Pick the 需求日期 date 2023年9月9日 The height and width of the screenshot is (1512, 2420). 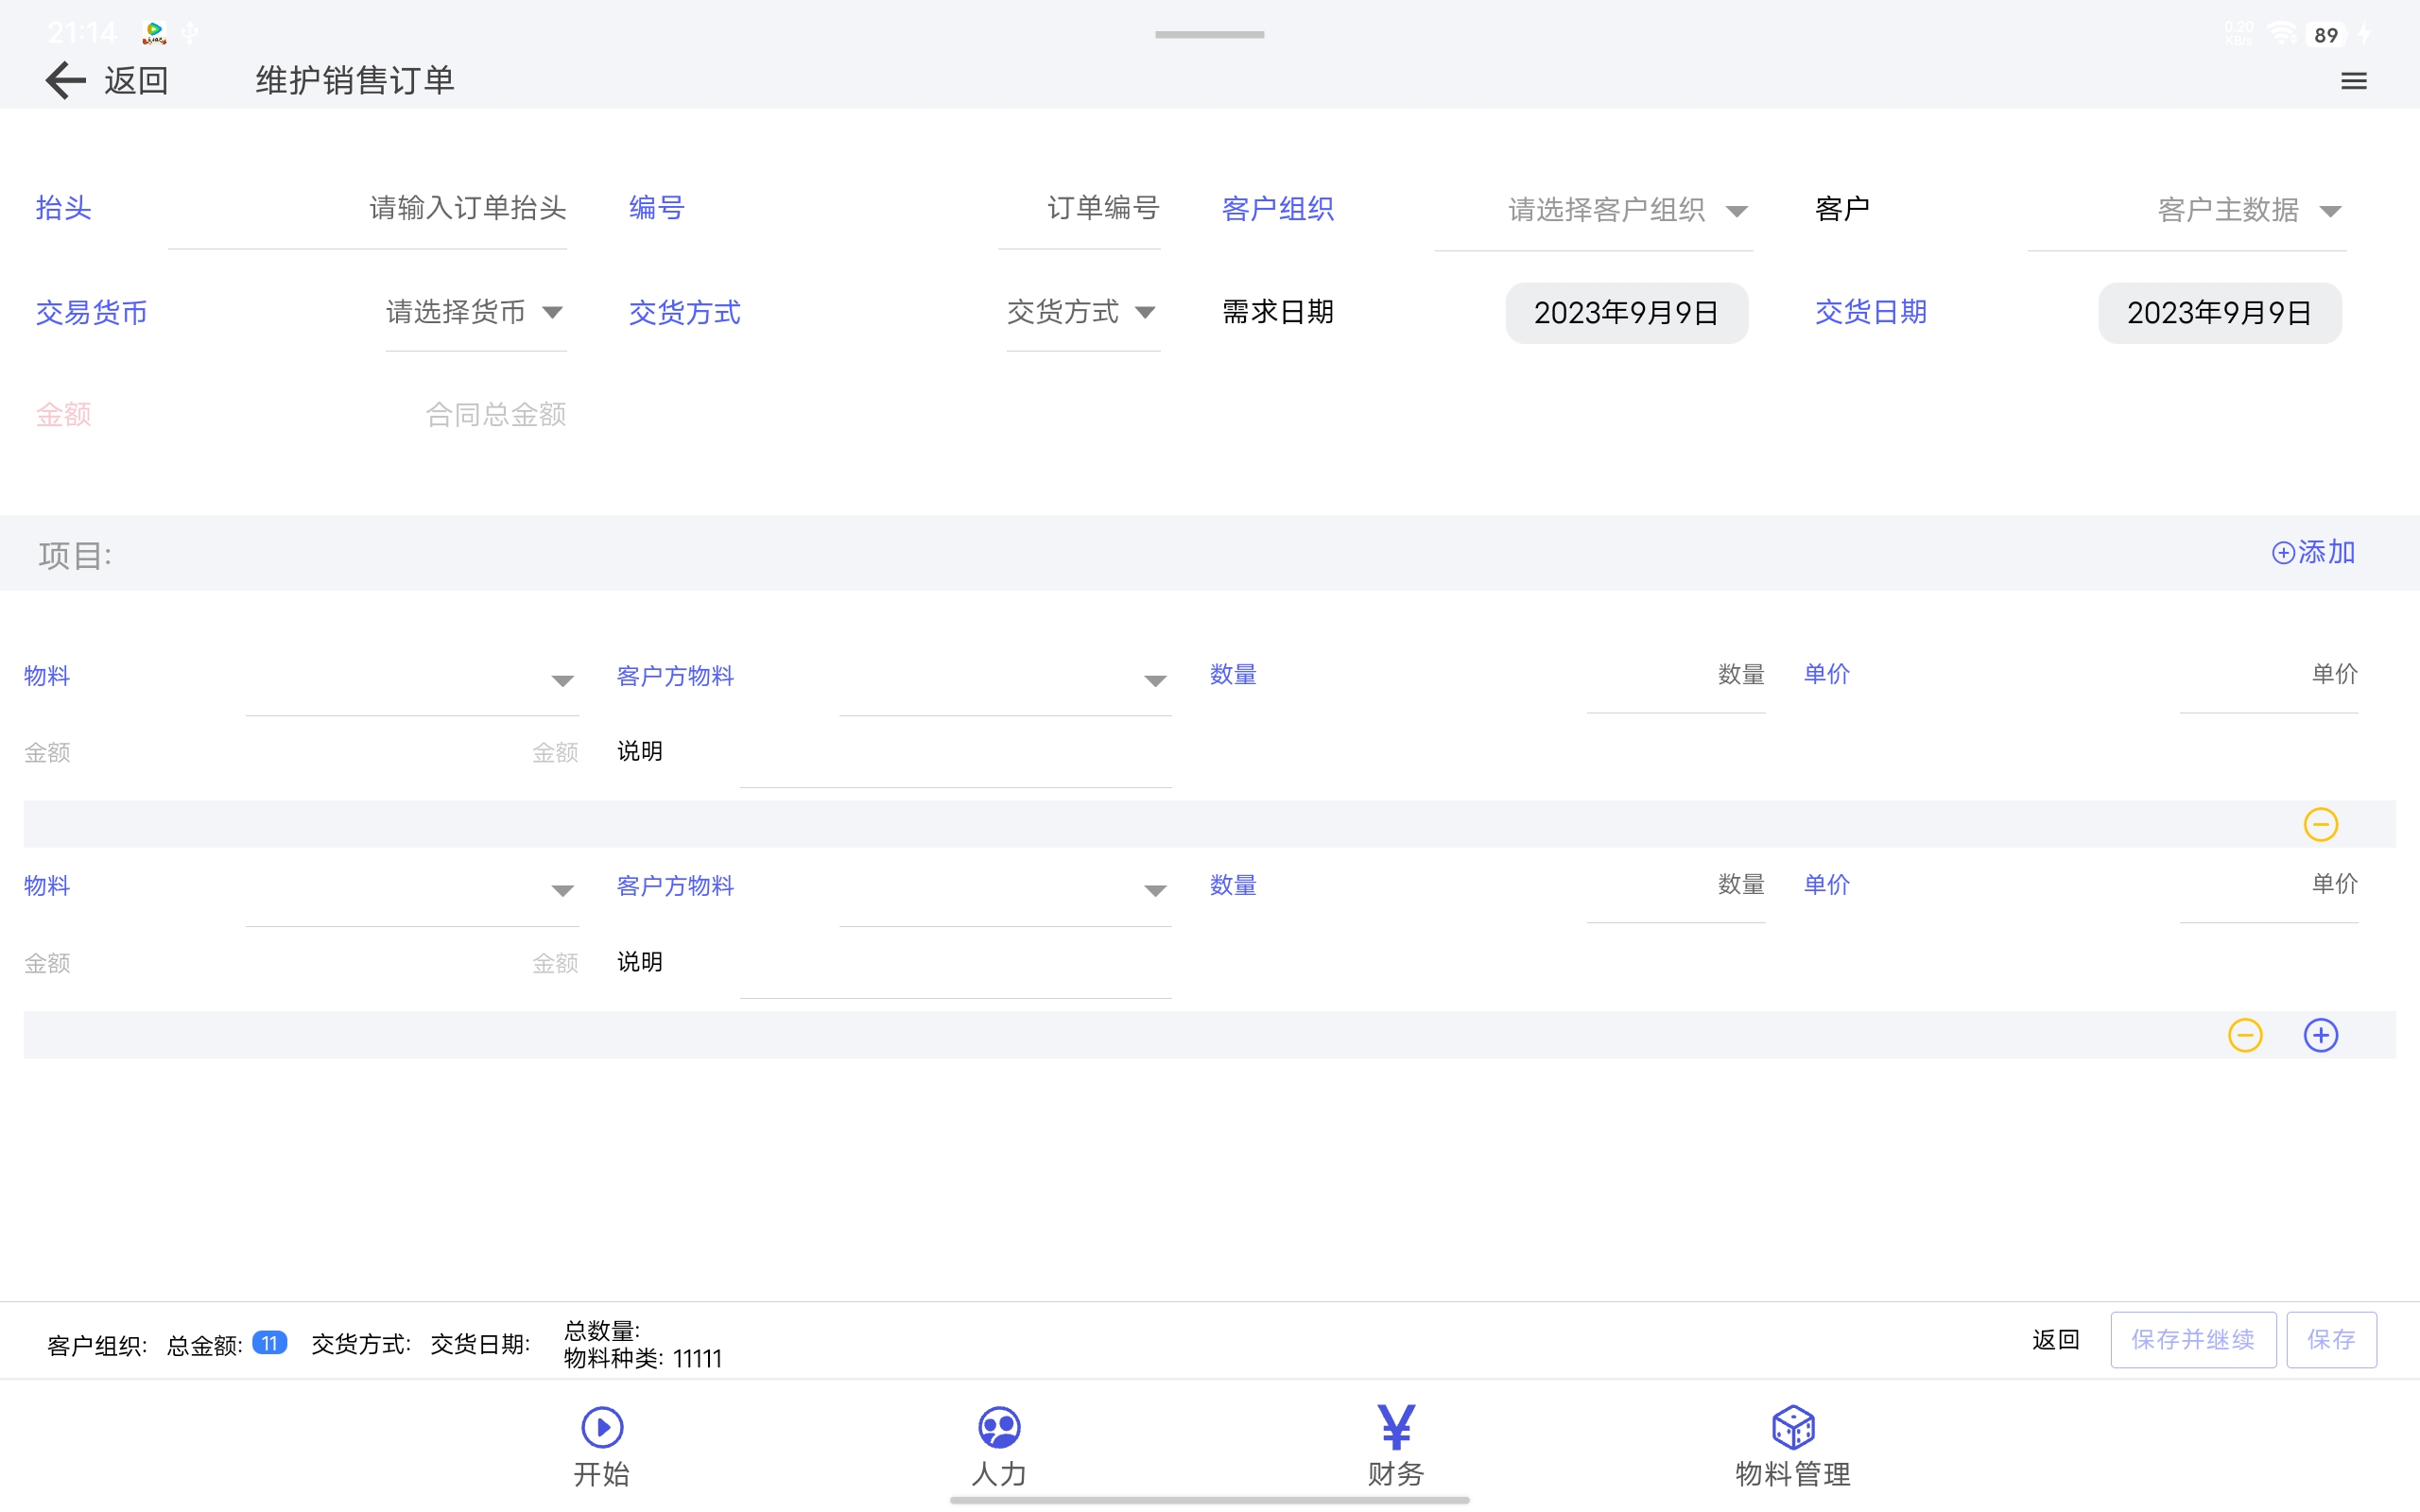[x=1626, y=313]
